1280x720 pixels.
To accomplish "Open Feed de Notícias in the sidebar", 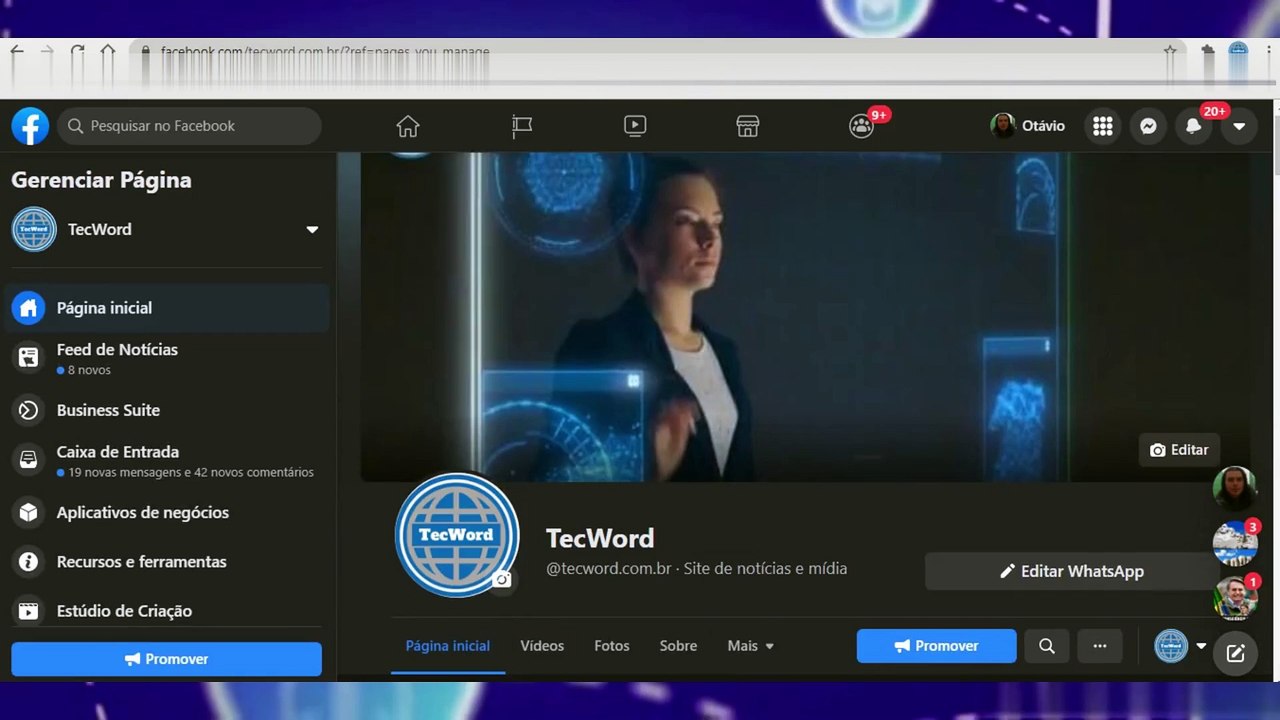I will click(167, 358).
